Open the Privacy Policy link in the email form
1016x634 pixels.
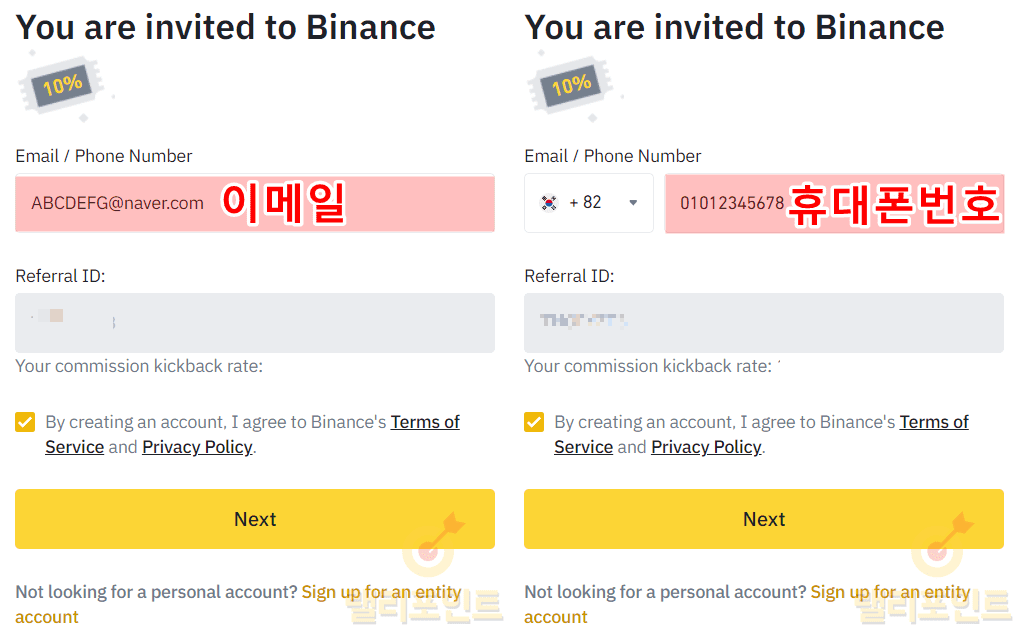197,447
